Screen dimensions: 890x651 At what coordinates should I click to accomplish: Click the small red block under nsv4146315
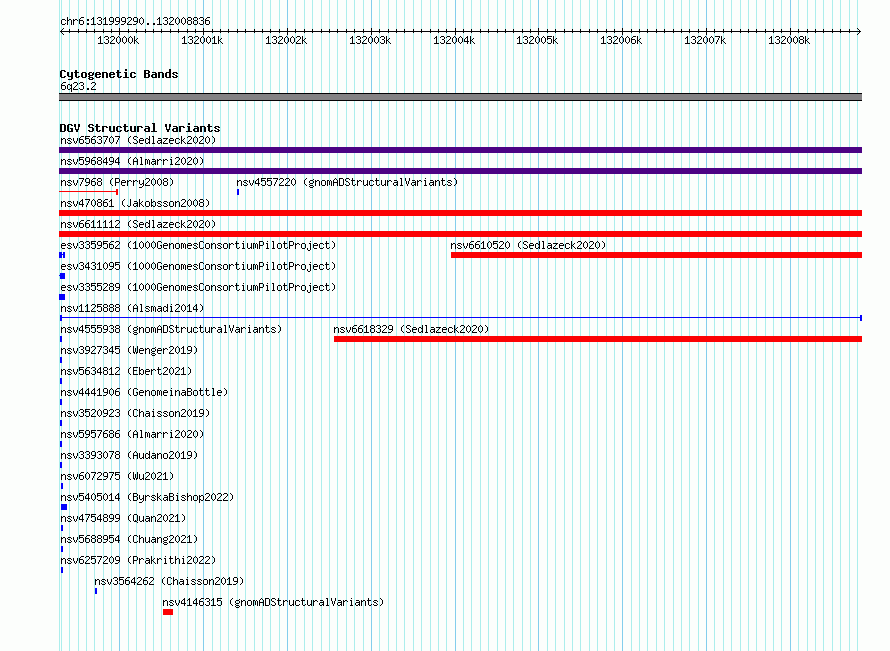click(167, 612)
